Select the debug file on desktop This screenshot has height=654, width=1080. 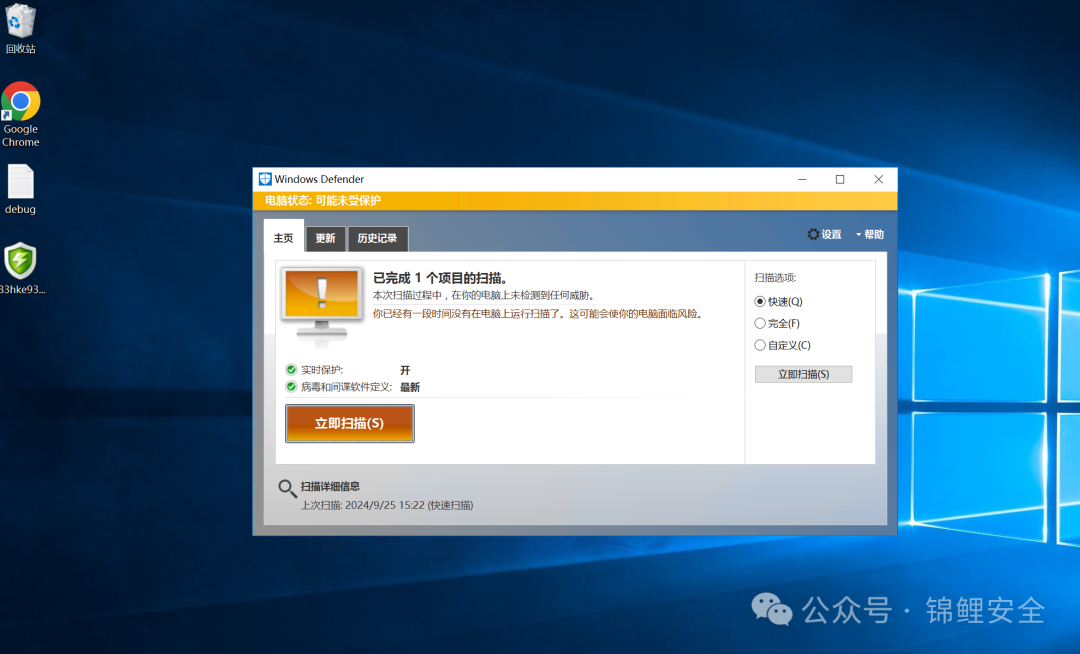(21, 189)
